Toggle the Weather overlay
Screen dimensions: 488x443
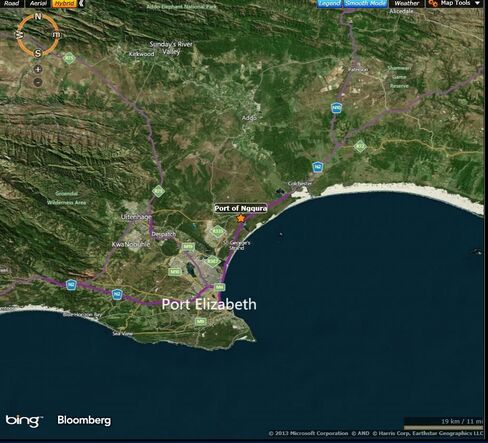pos(407,3)
